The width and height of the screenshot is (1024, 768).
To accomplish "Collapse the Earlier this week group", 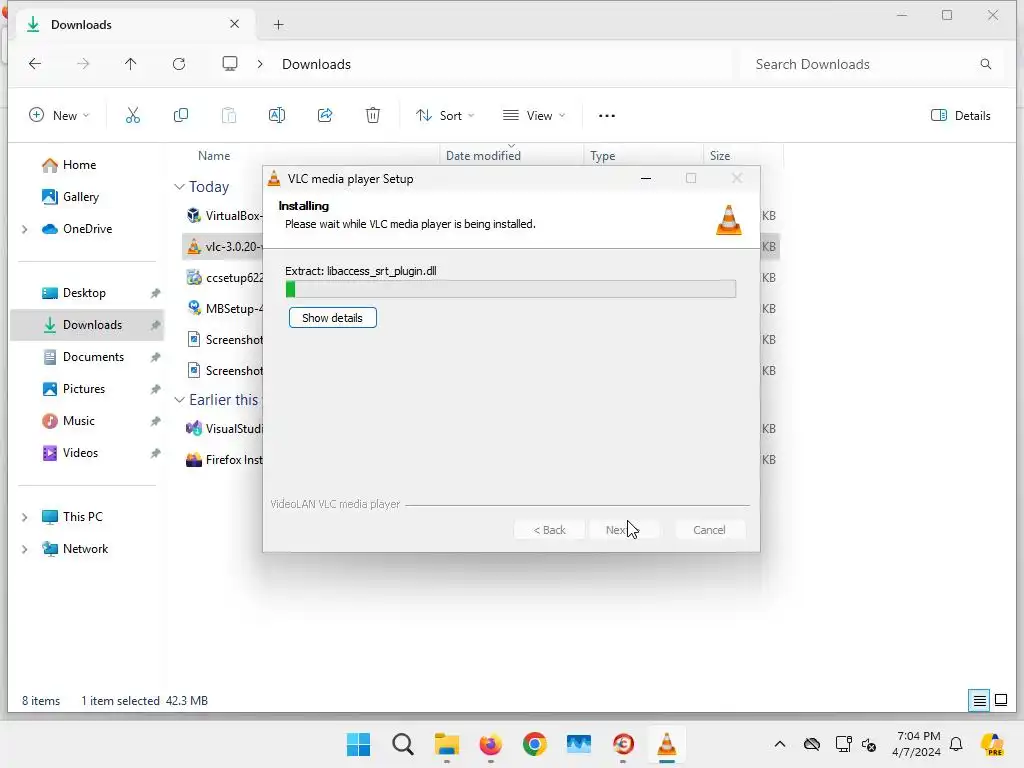I will (180, 400).
